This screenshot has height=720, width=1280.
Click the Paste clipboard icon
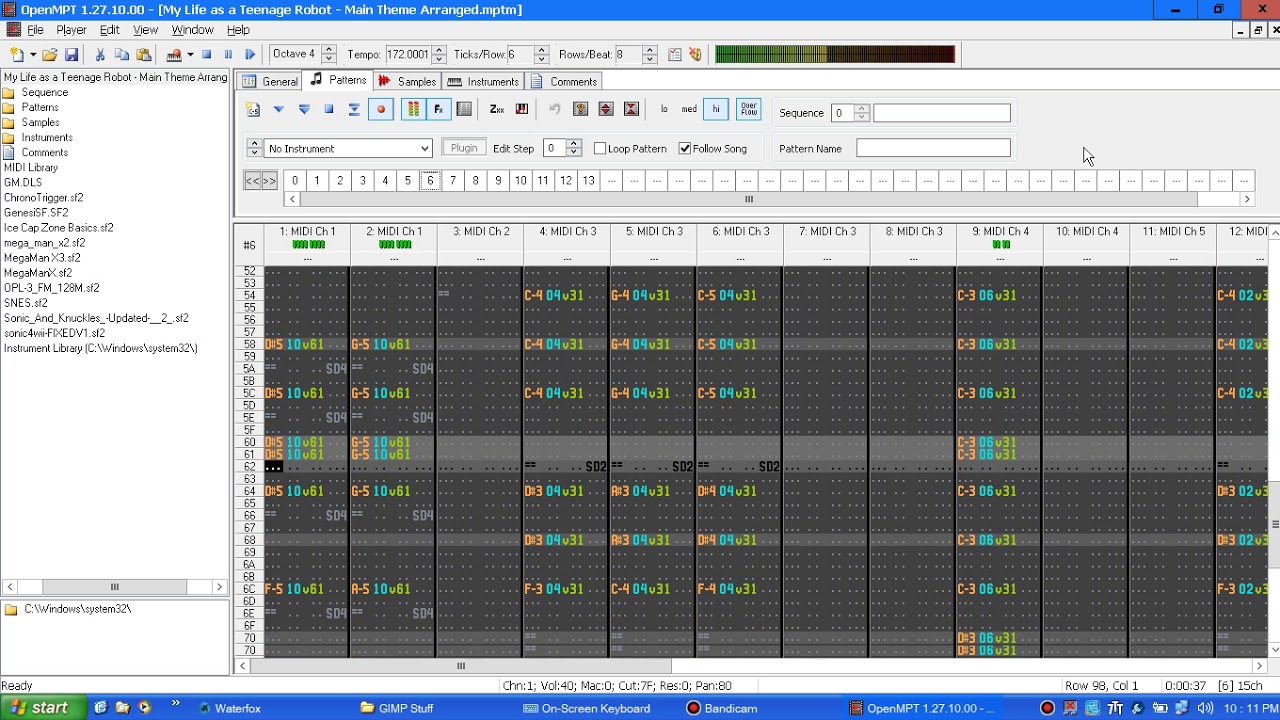[x=144, y=55]
